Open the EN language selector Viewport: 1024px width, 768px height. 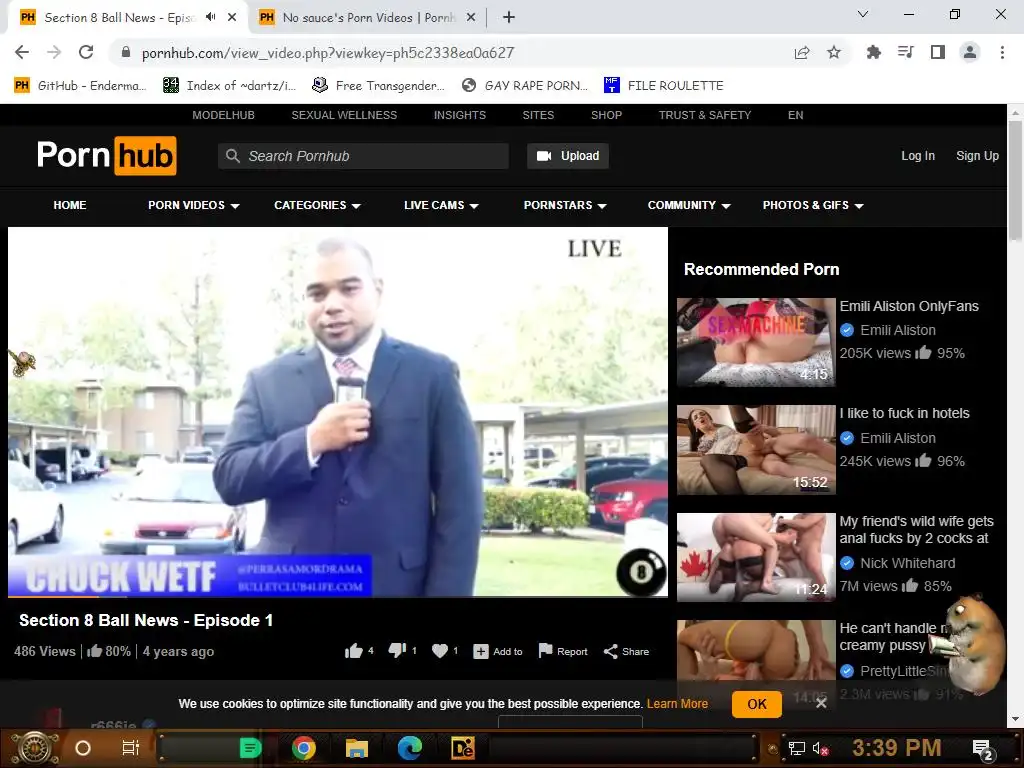click(795, 115)
